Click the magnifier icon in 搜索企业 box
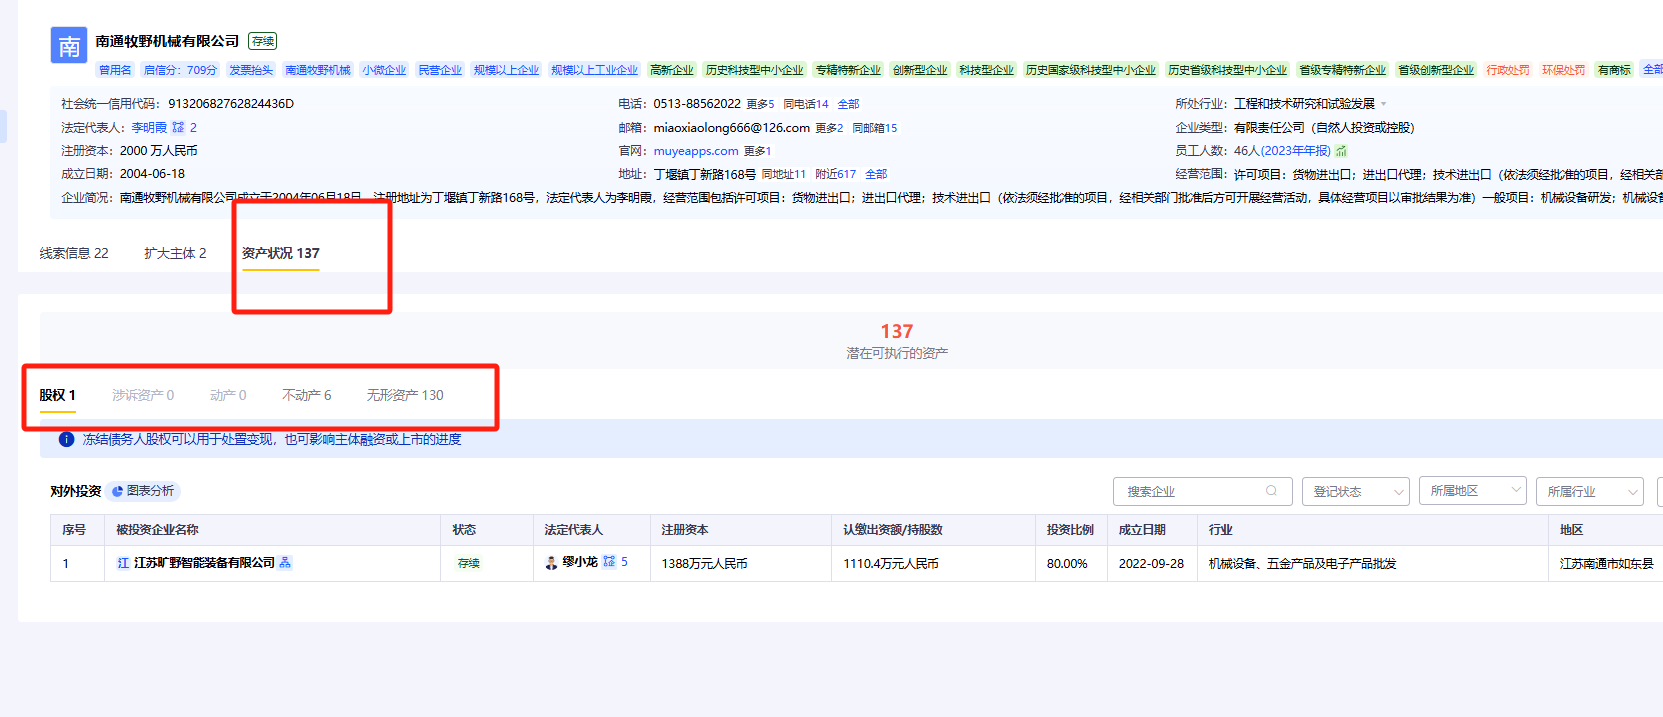 point(1271,491)
